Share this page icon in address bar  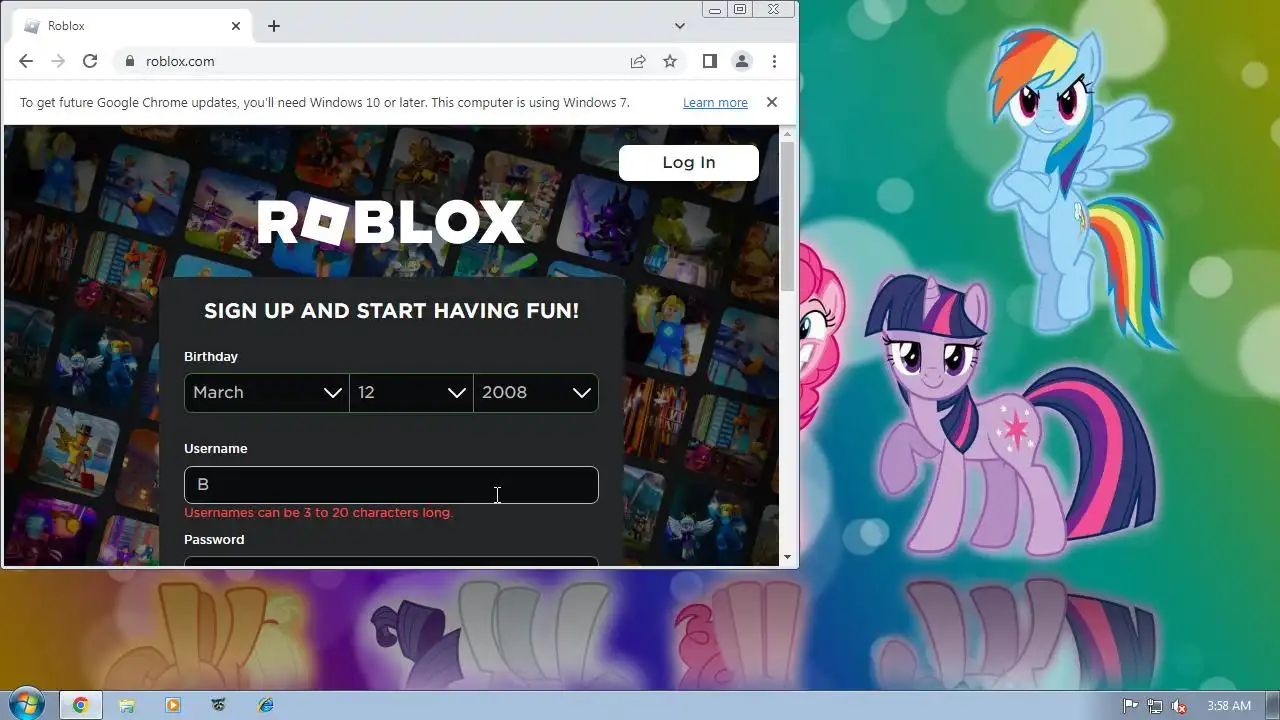click(x=638, y=61)
